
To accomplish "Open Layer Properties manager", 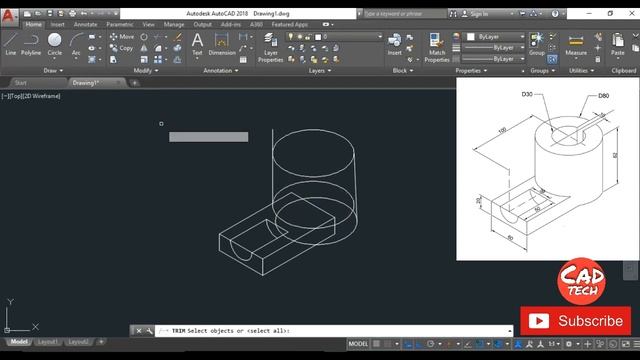I will (270, 47).
